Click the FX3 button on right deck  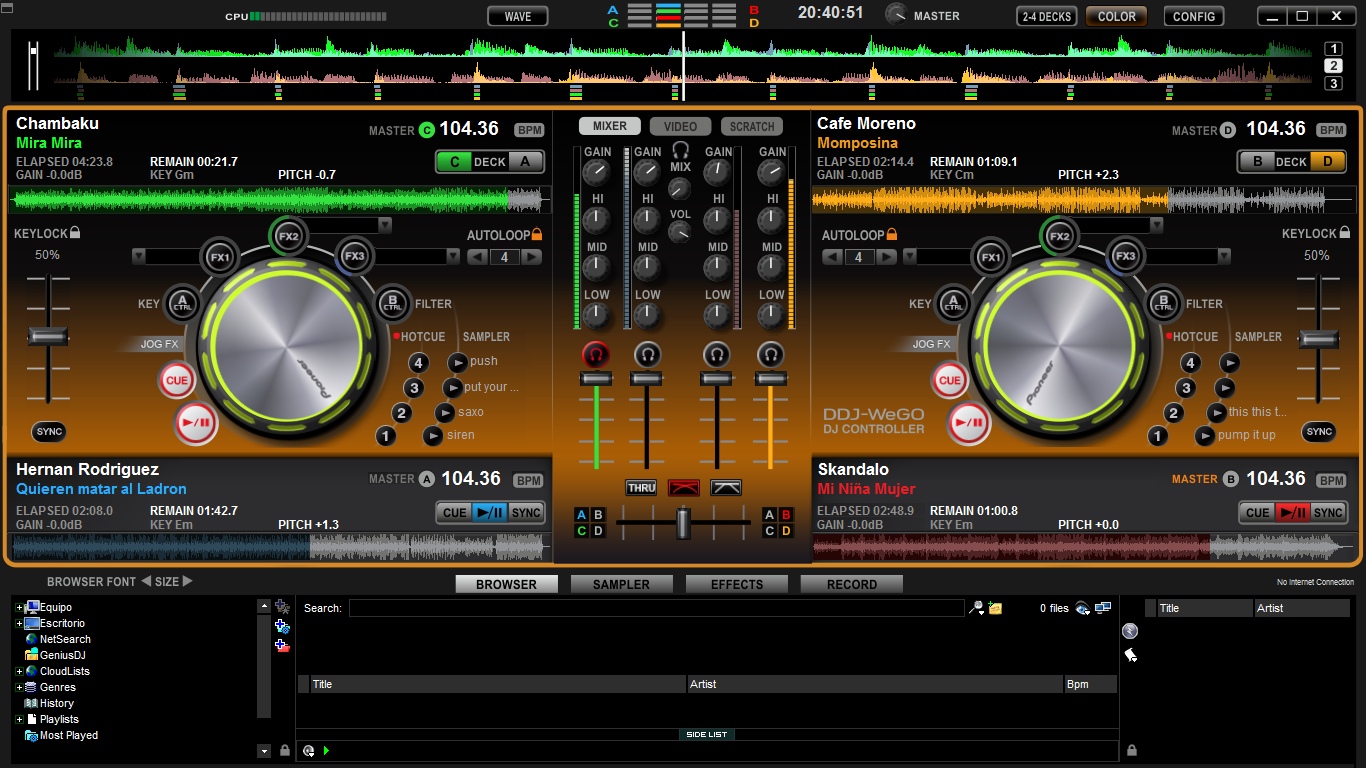(1126, 256)
